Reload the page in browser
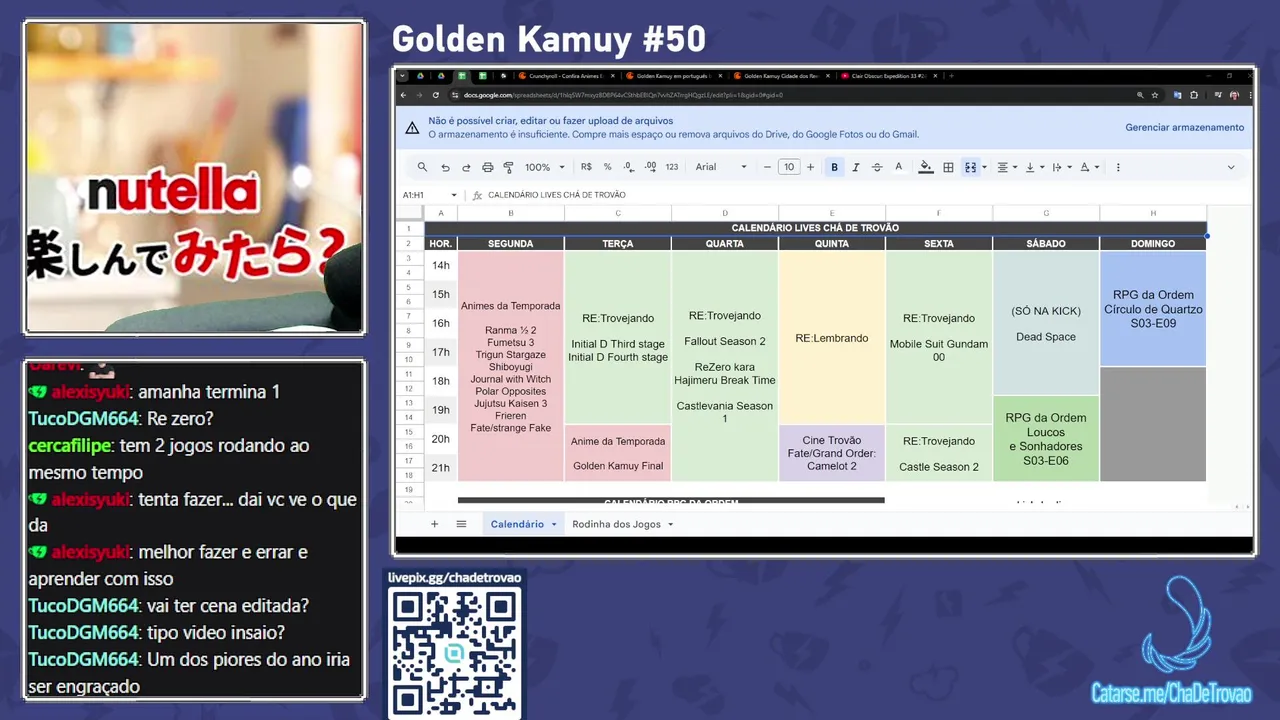Screen dimensions: 1280x720 click(x=436, y=95)
